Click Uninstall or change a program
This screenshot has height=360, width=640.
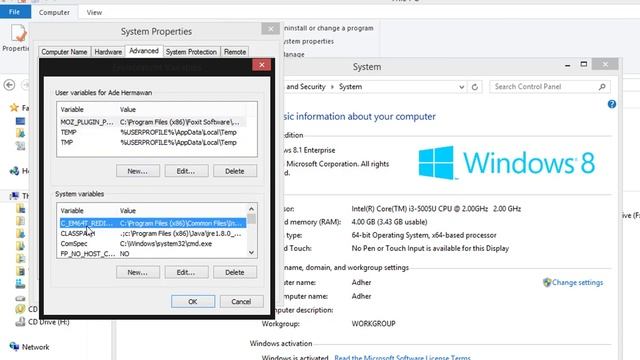(x=329, y=28)
